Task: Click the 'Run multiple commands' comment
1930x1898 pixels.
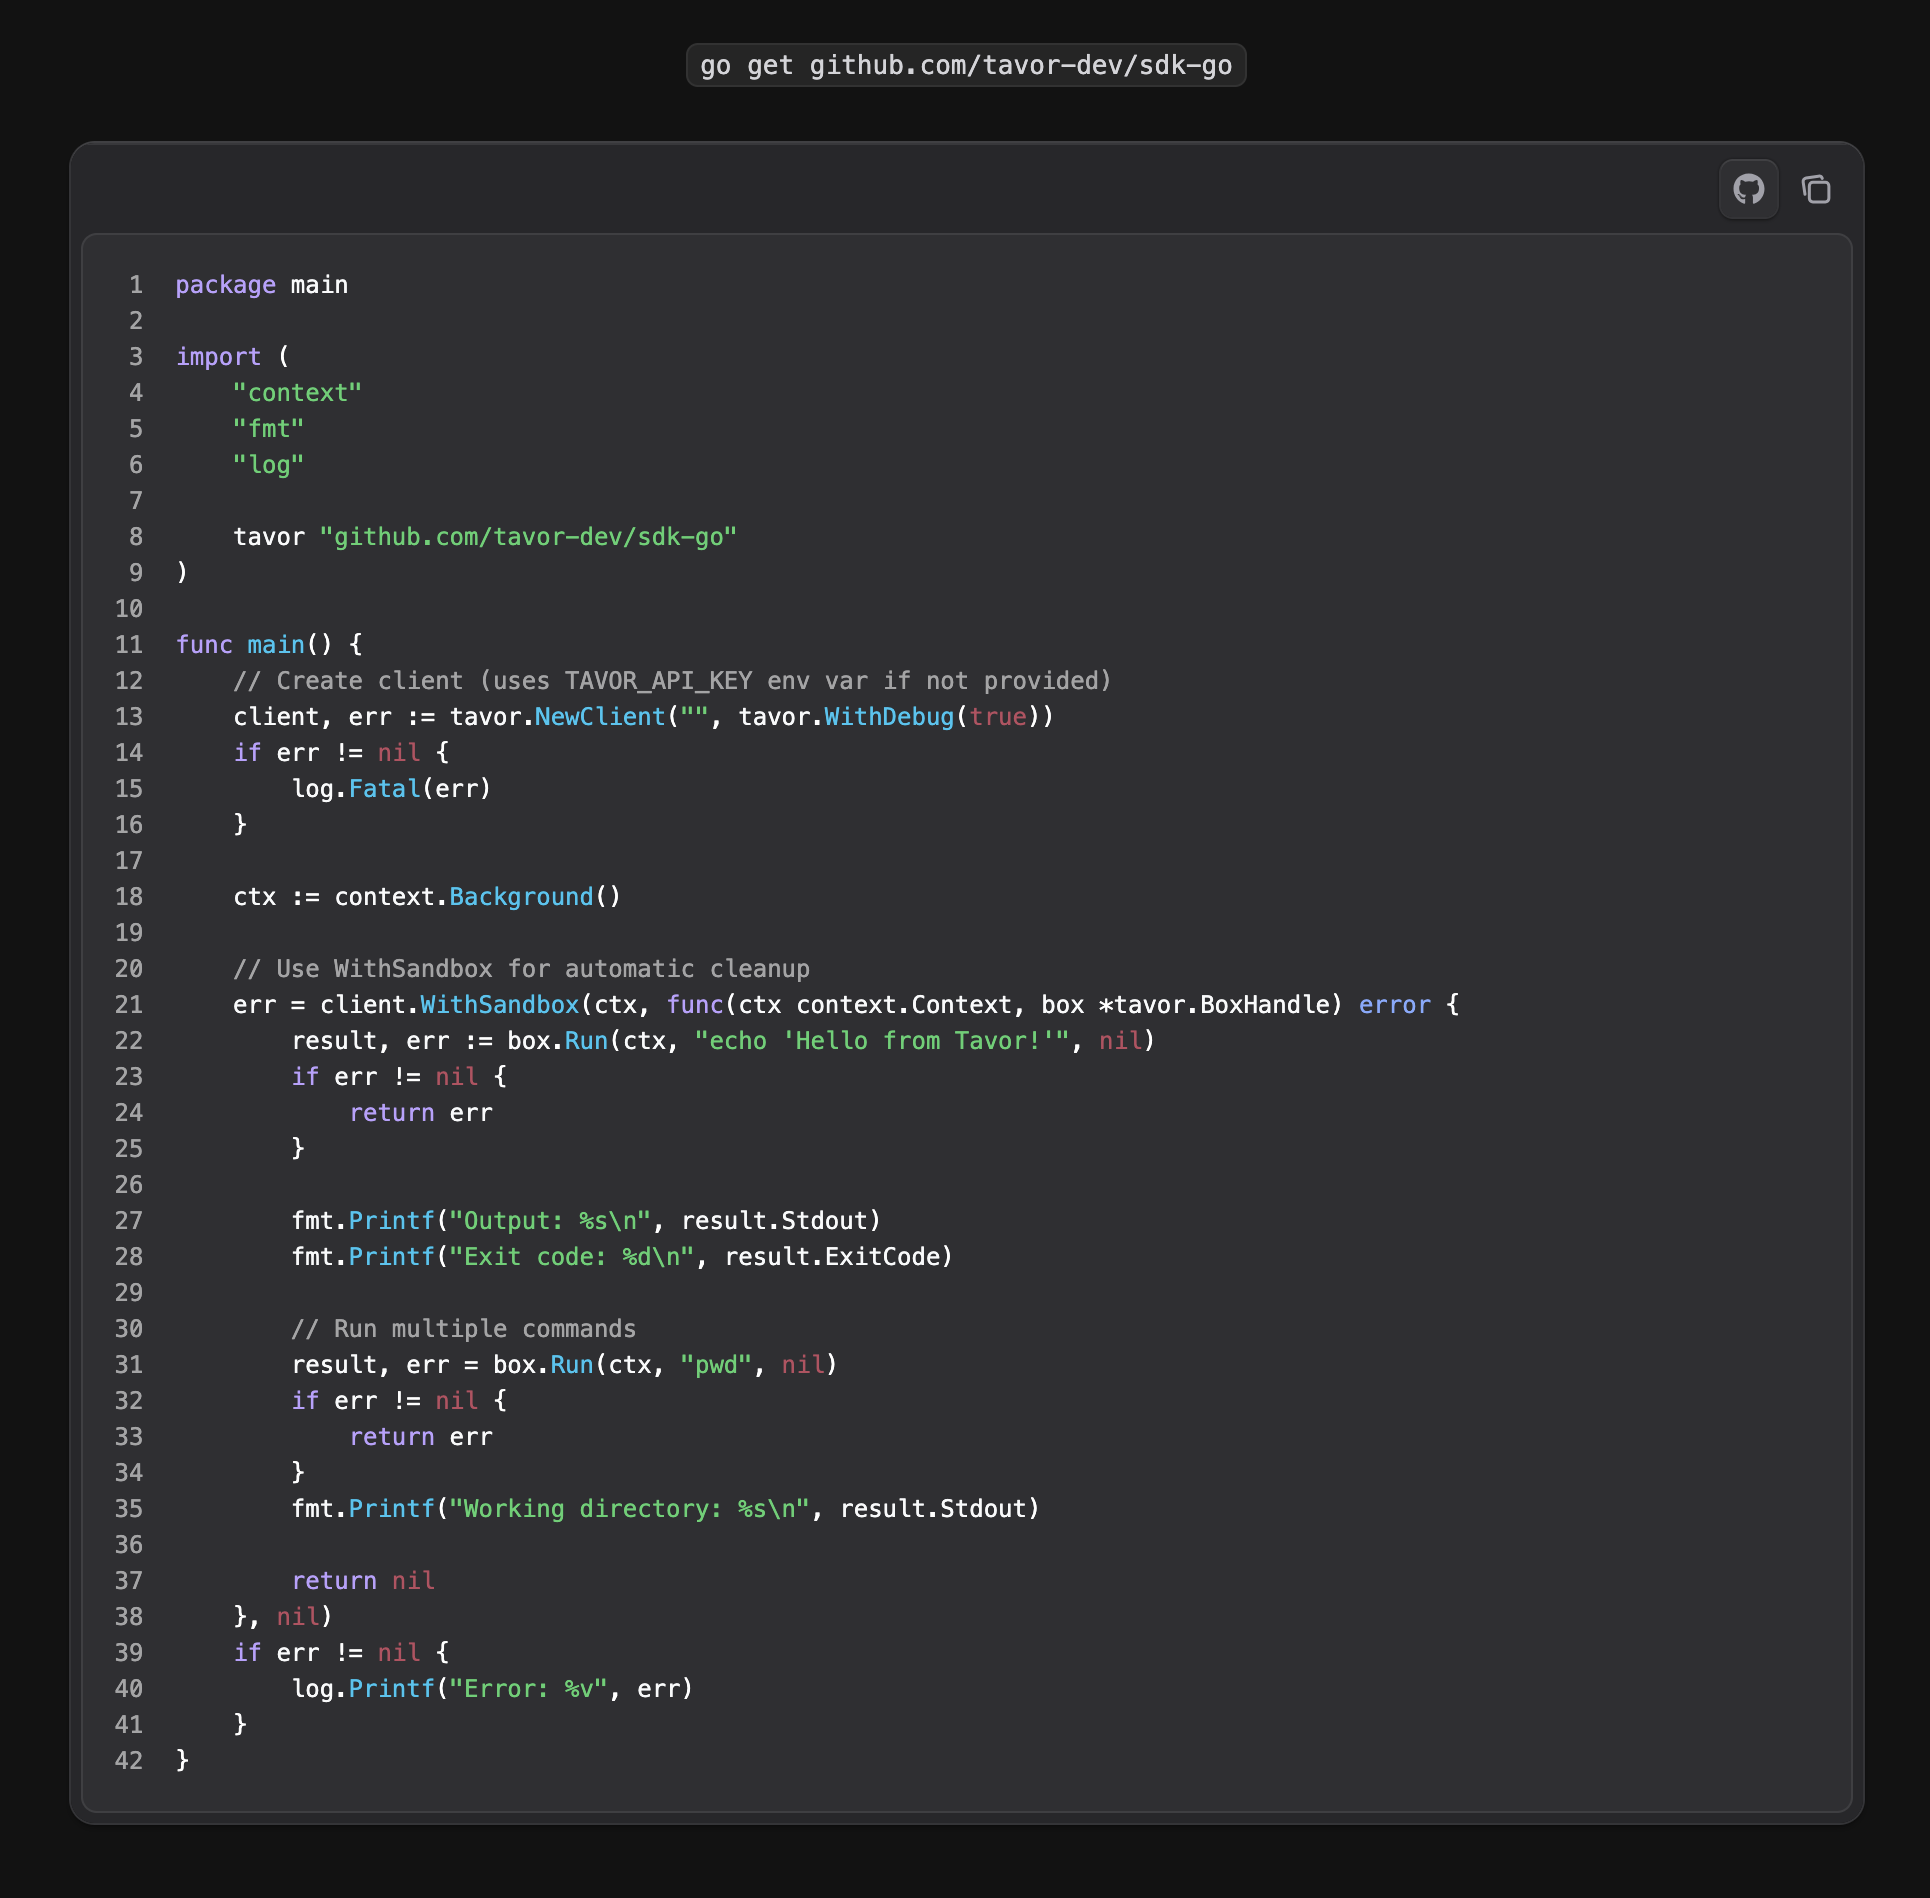Action: tap(463, 1329)
